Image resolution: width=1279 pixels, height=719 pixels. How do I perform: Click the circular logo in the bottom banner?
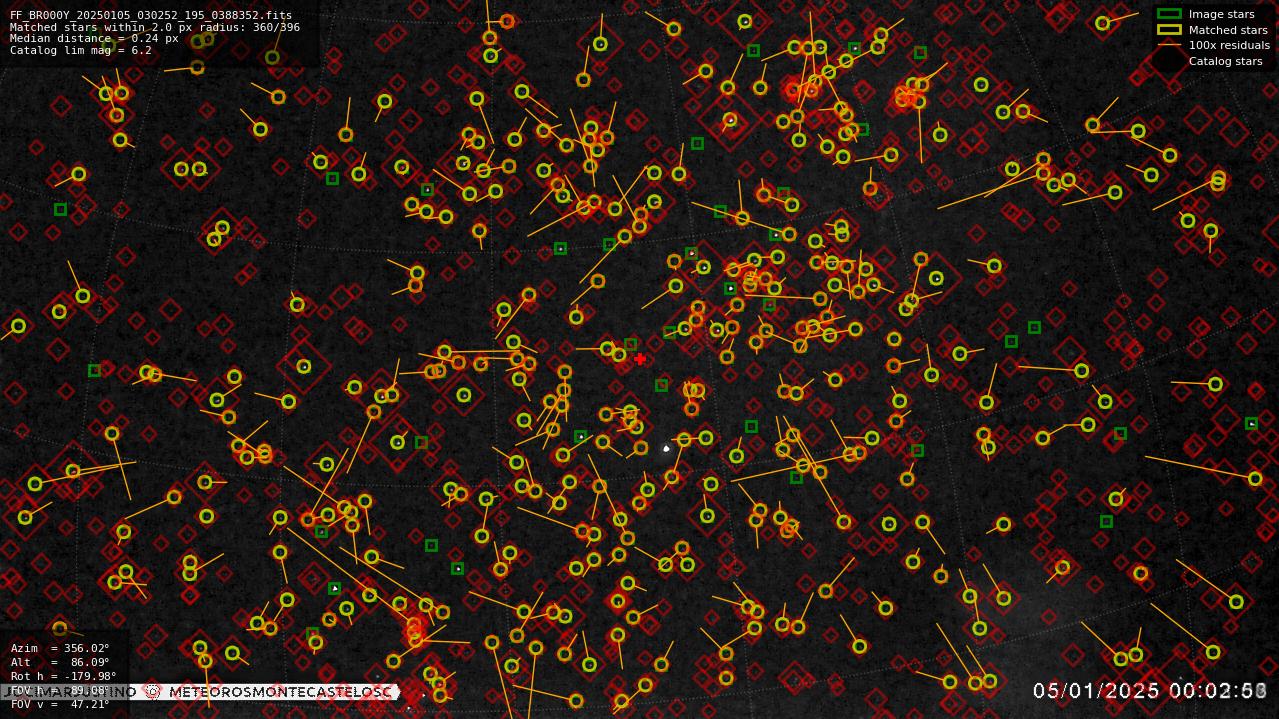(153, 691)
